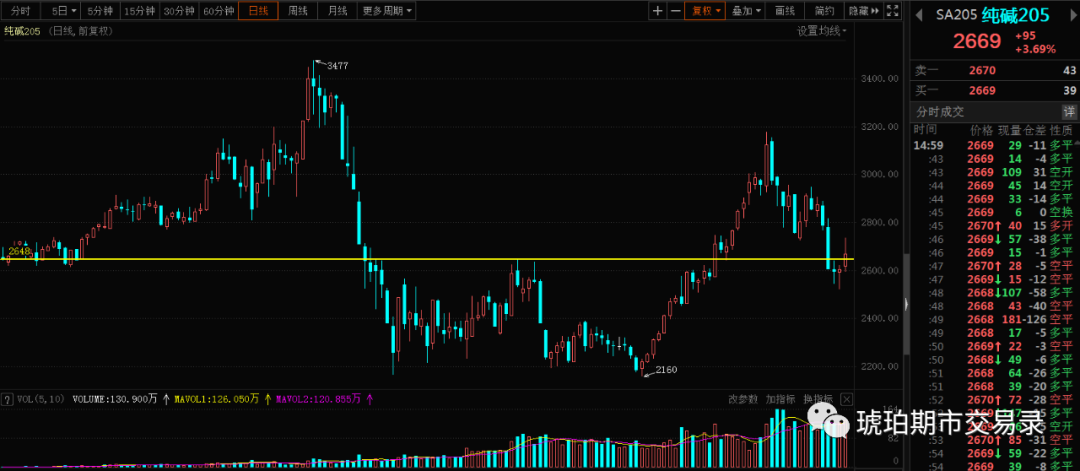Click MAVOL2:120.855万 value
Screen dimensions: 1080x471
318,399
